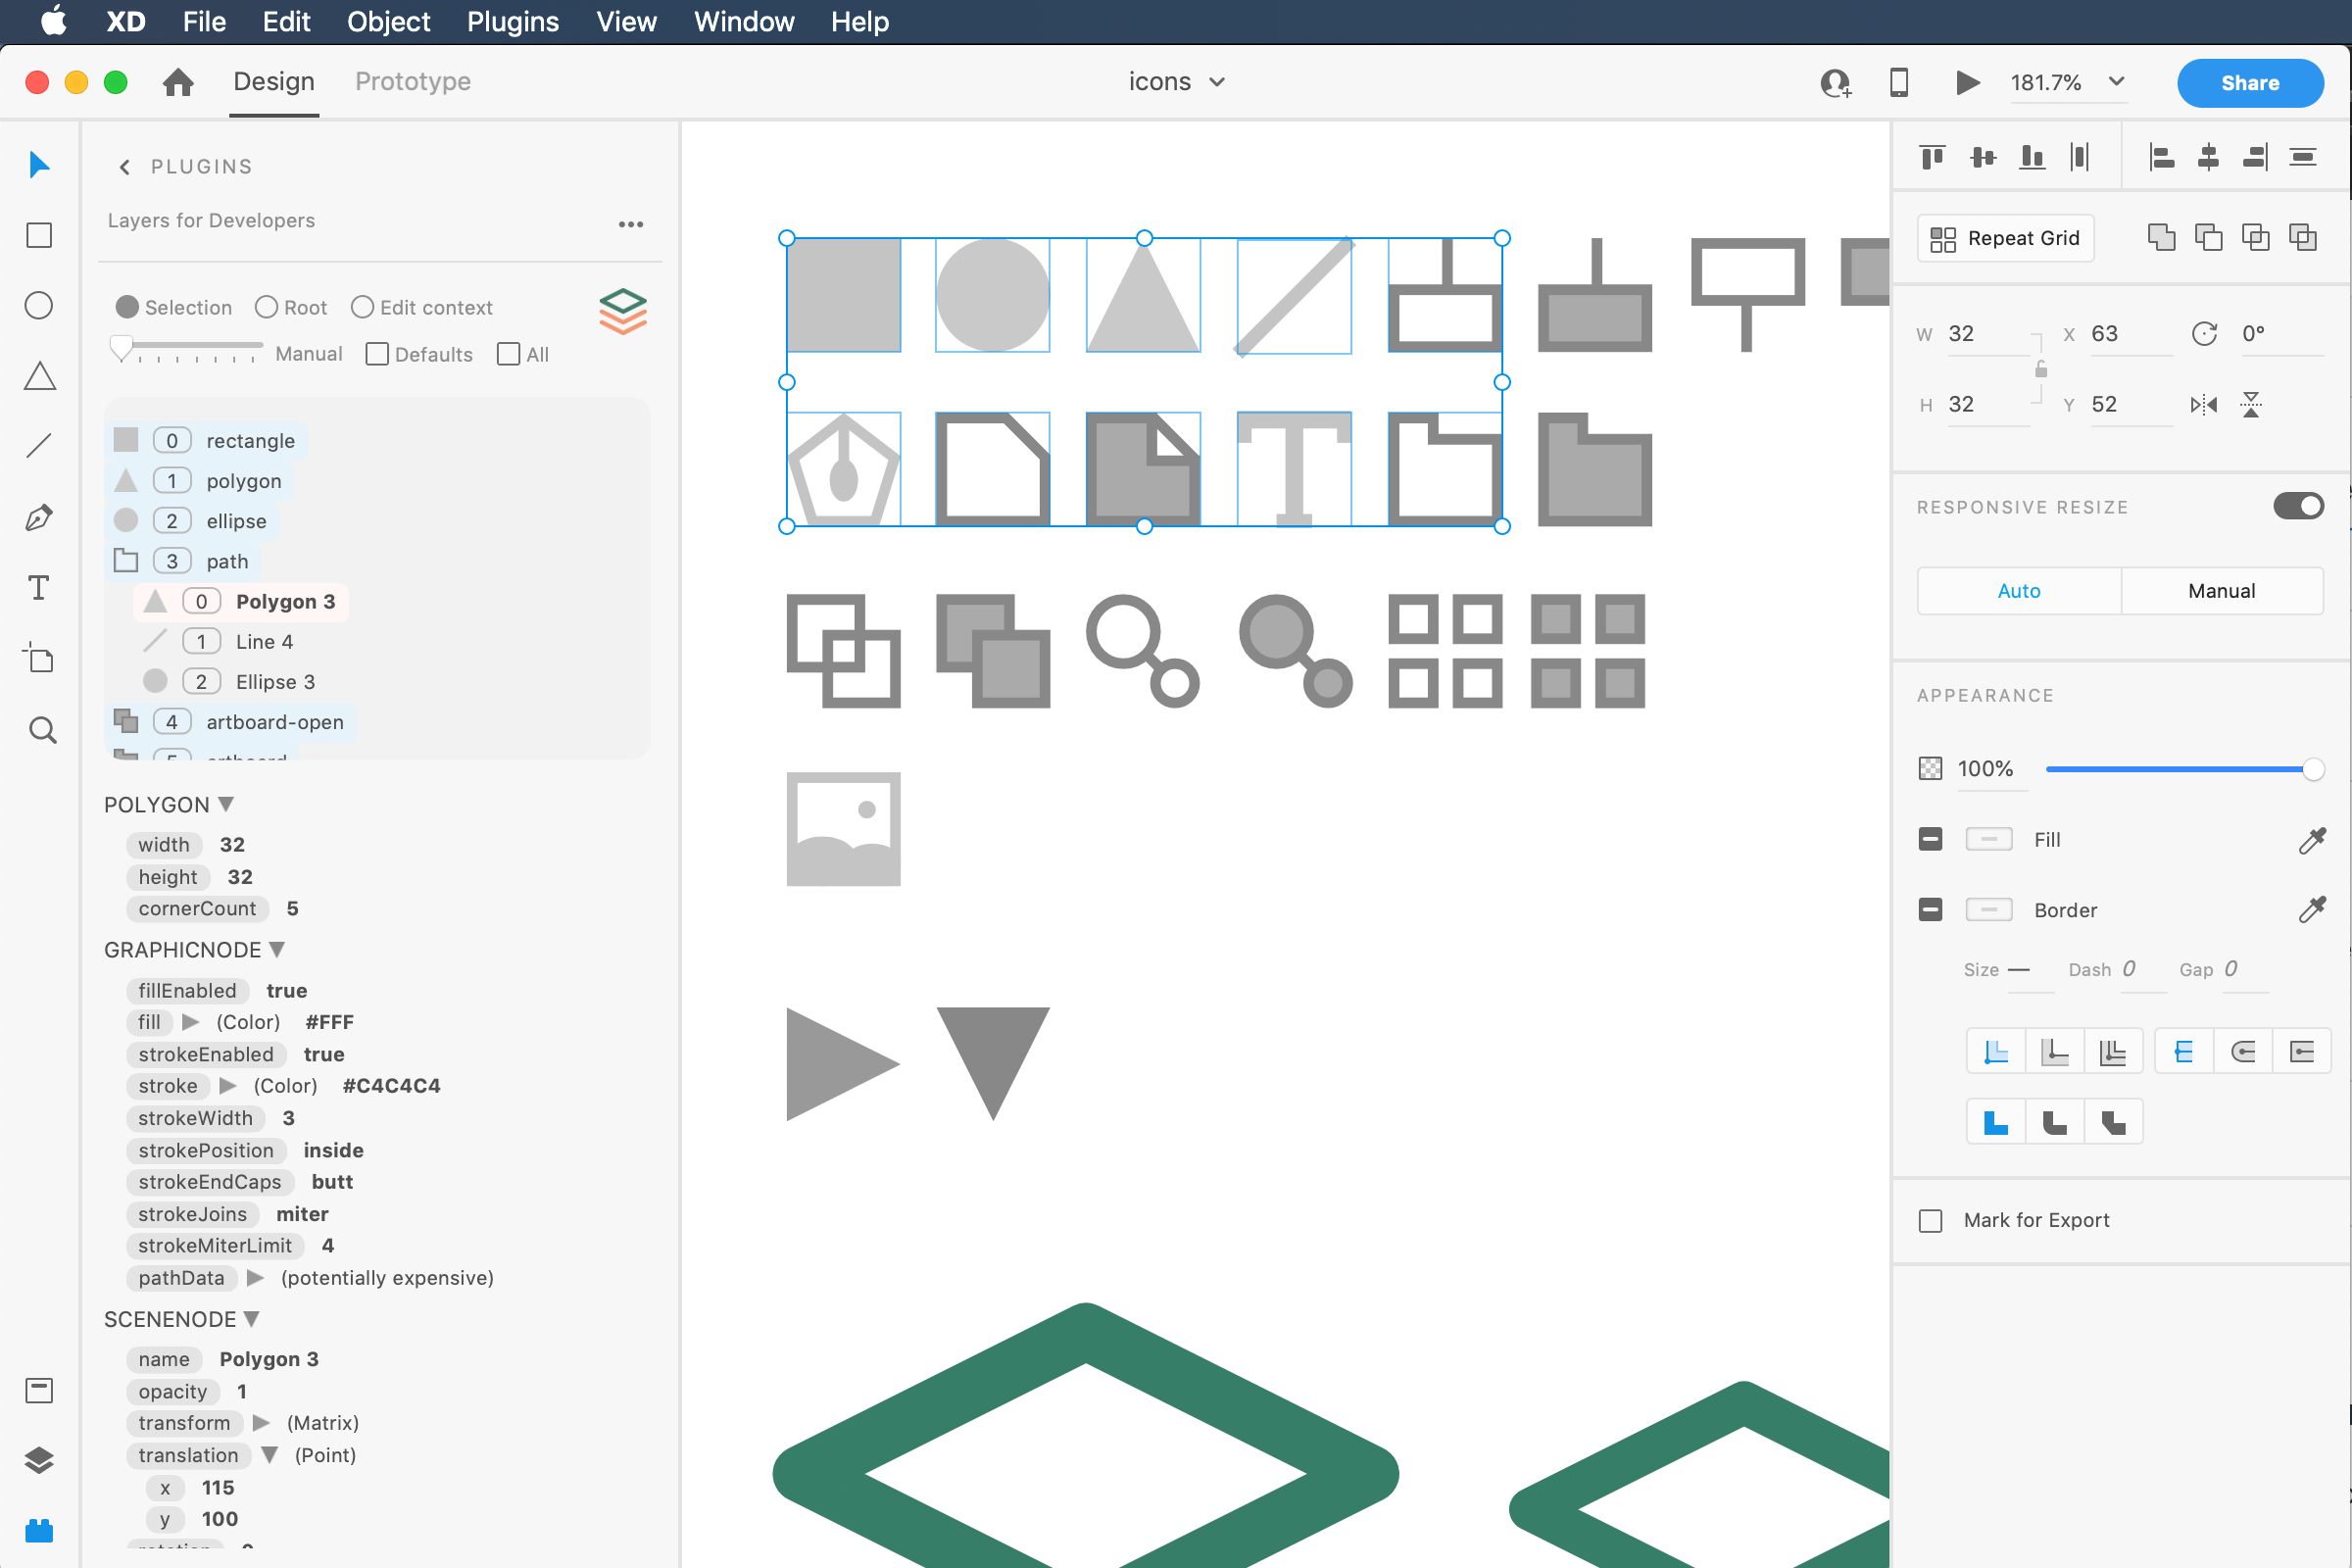Switch to Prototype tab
Image resolution: width=2352 pixels, height=1568 pixels.
coord(413,82)
